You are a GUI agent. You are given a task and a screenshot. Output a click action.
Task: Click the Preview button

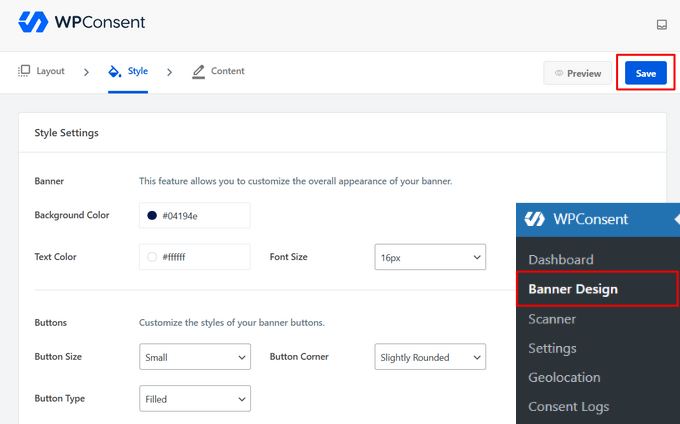pos(578,73)
